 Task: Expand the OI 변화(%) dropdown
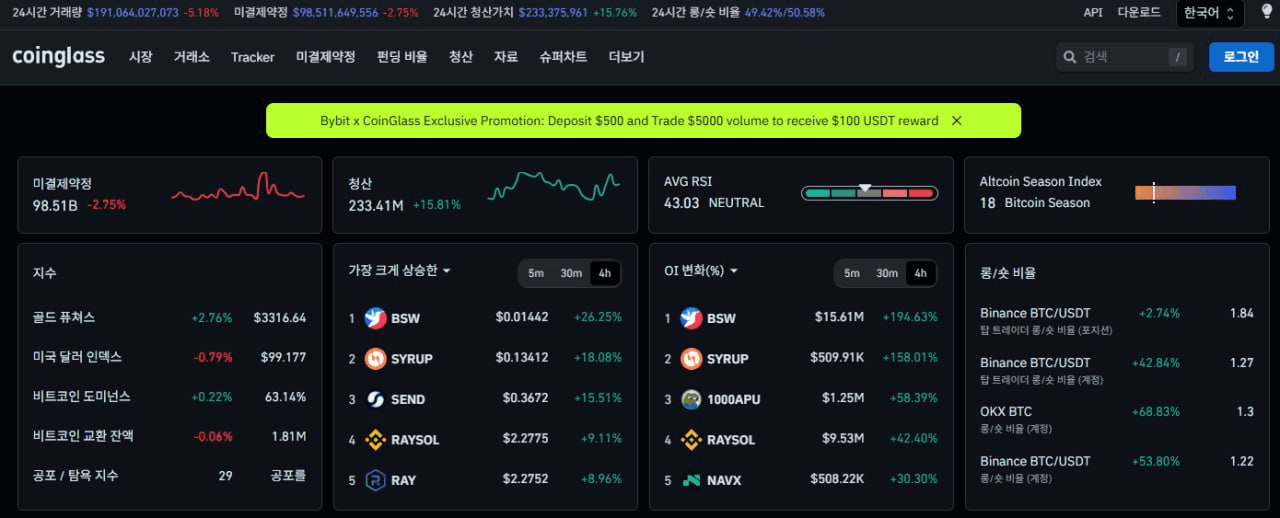click(x=701, y=270)
